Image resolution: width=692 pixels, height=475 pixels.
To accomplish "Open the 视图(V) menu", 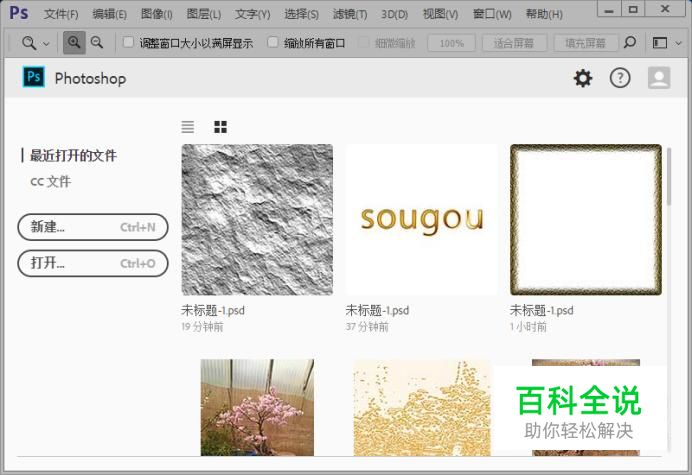I will (440, 14).
